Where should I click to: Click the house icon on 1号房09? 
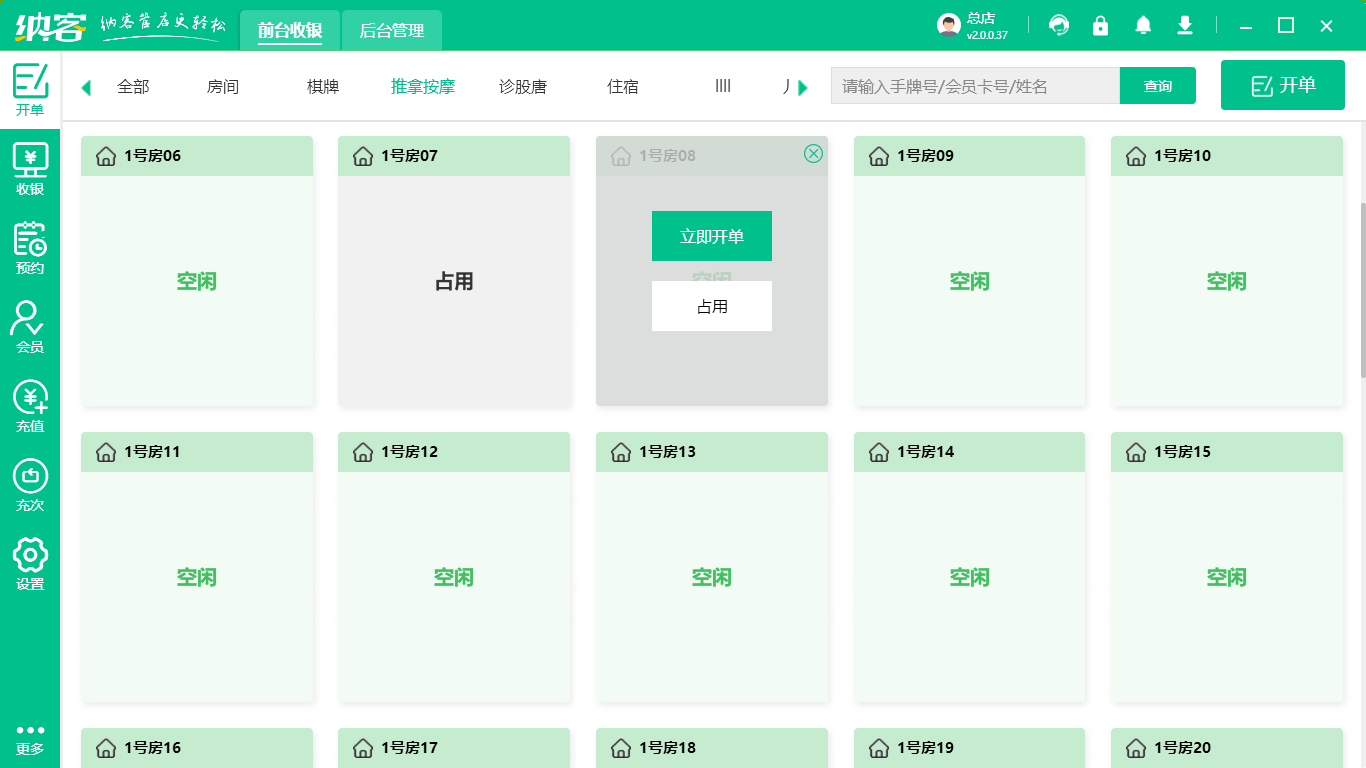879,156
